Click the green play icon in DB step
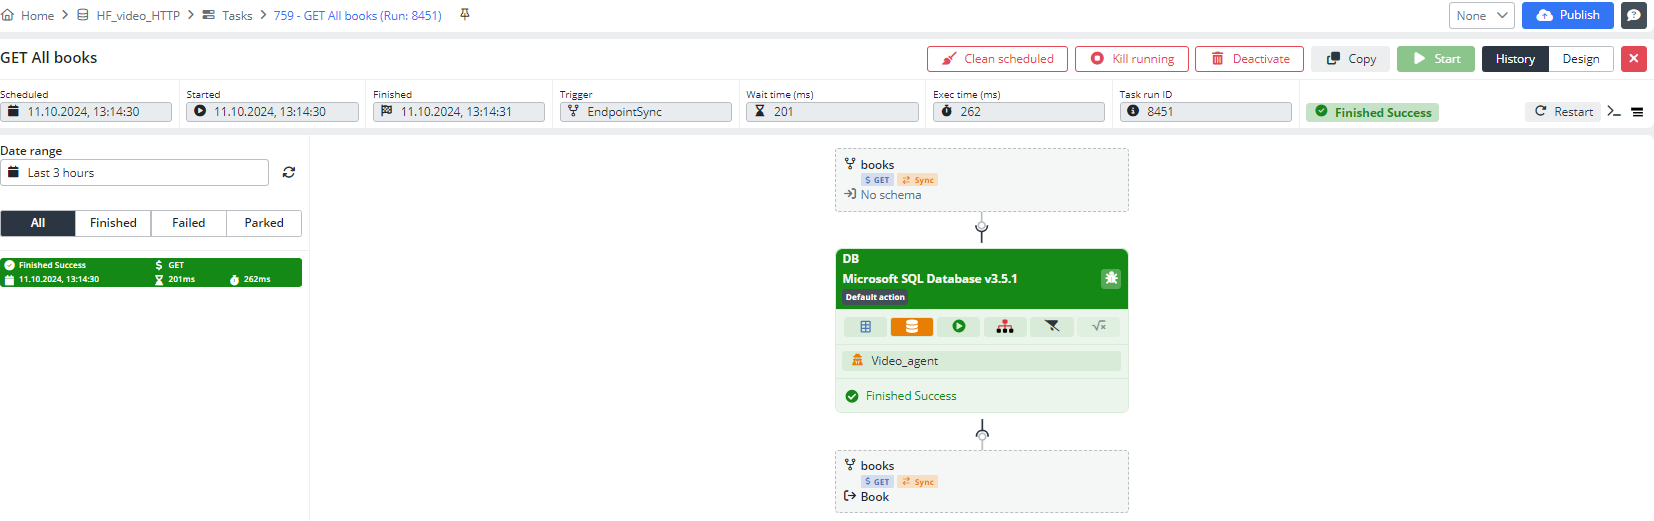 tap(958, 327)
